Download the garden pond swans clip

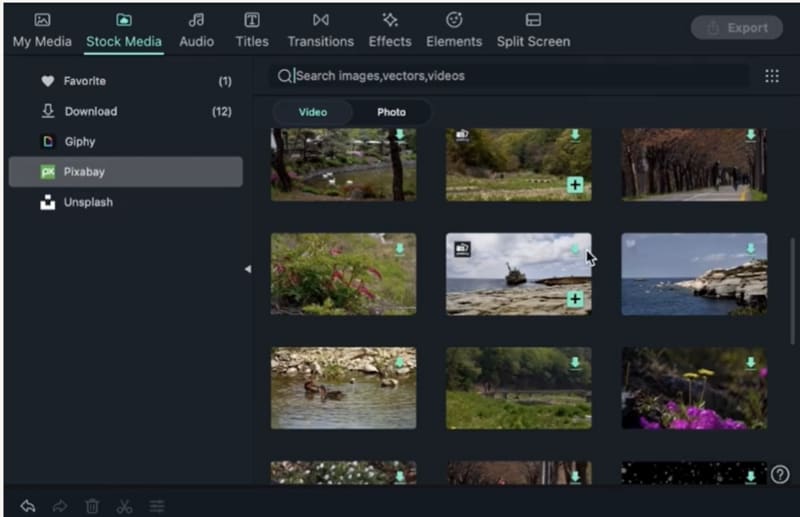[x=399, y=134]
